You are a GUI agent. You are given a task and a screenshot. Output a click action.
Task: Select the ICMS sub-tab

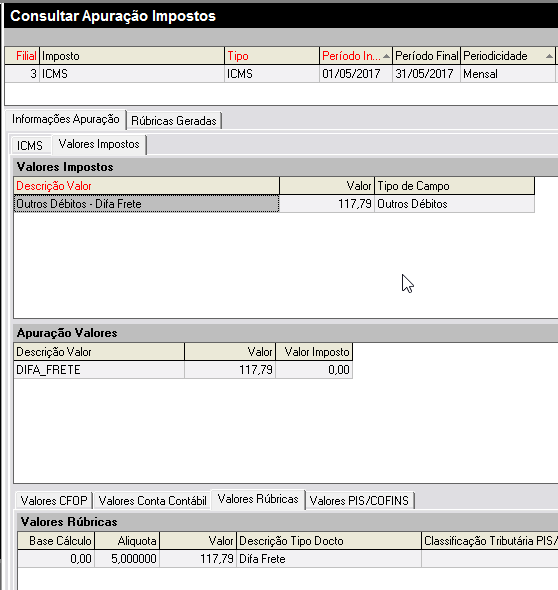pos(30,145)
